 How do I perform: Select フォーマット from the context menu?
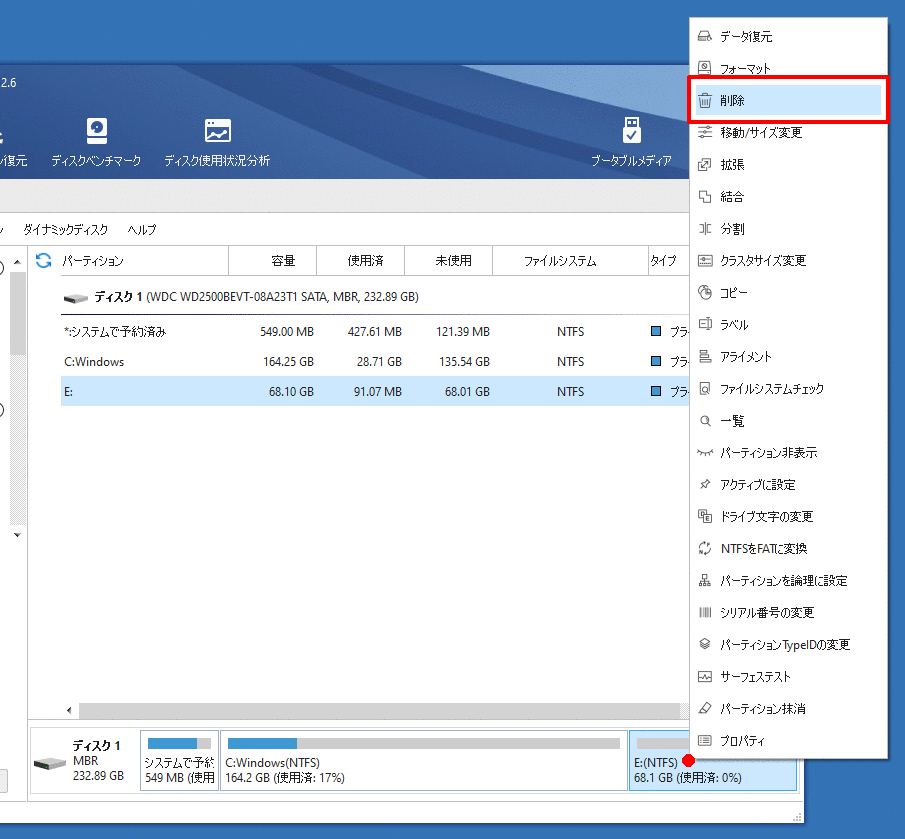[x=745, y=69]
